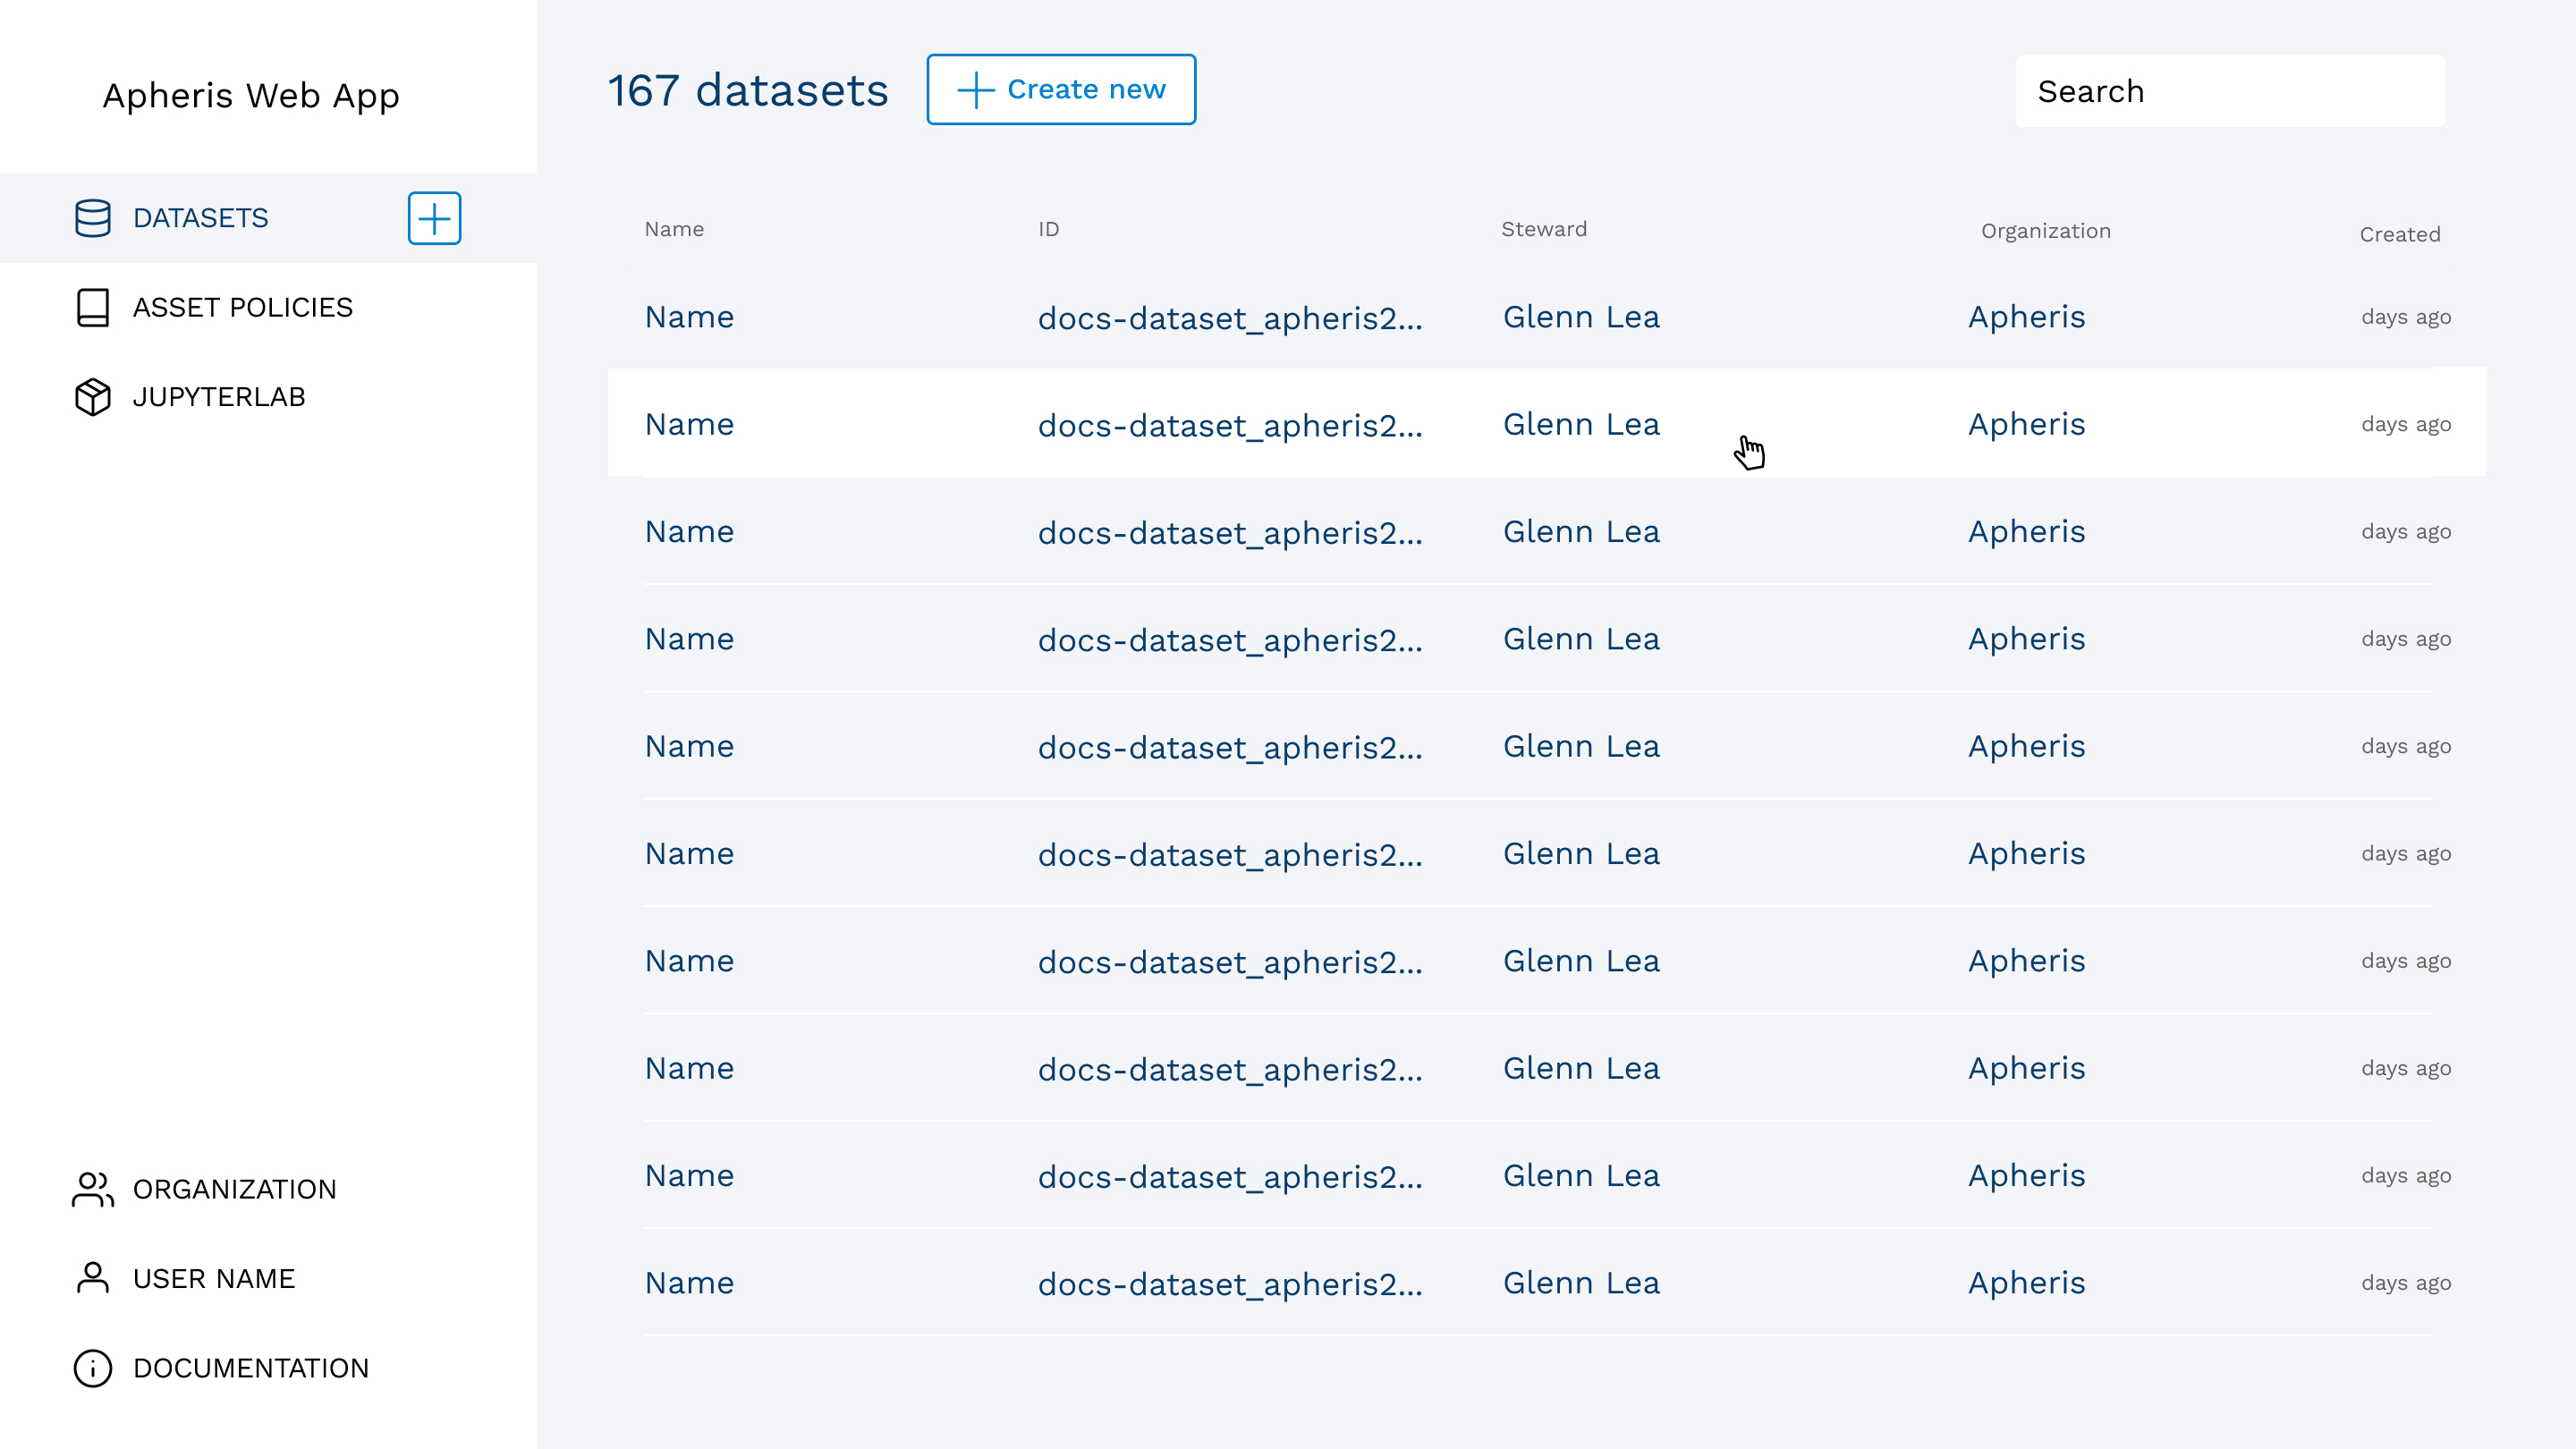This screenshot has width=2576, height=1449.
Task: Open Documentation via the info icon
Action: (x=91, y=1368)
